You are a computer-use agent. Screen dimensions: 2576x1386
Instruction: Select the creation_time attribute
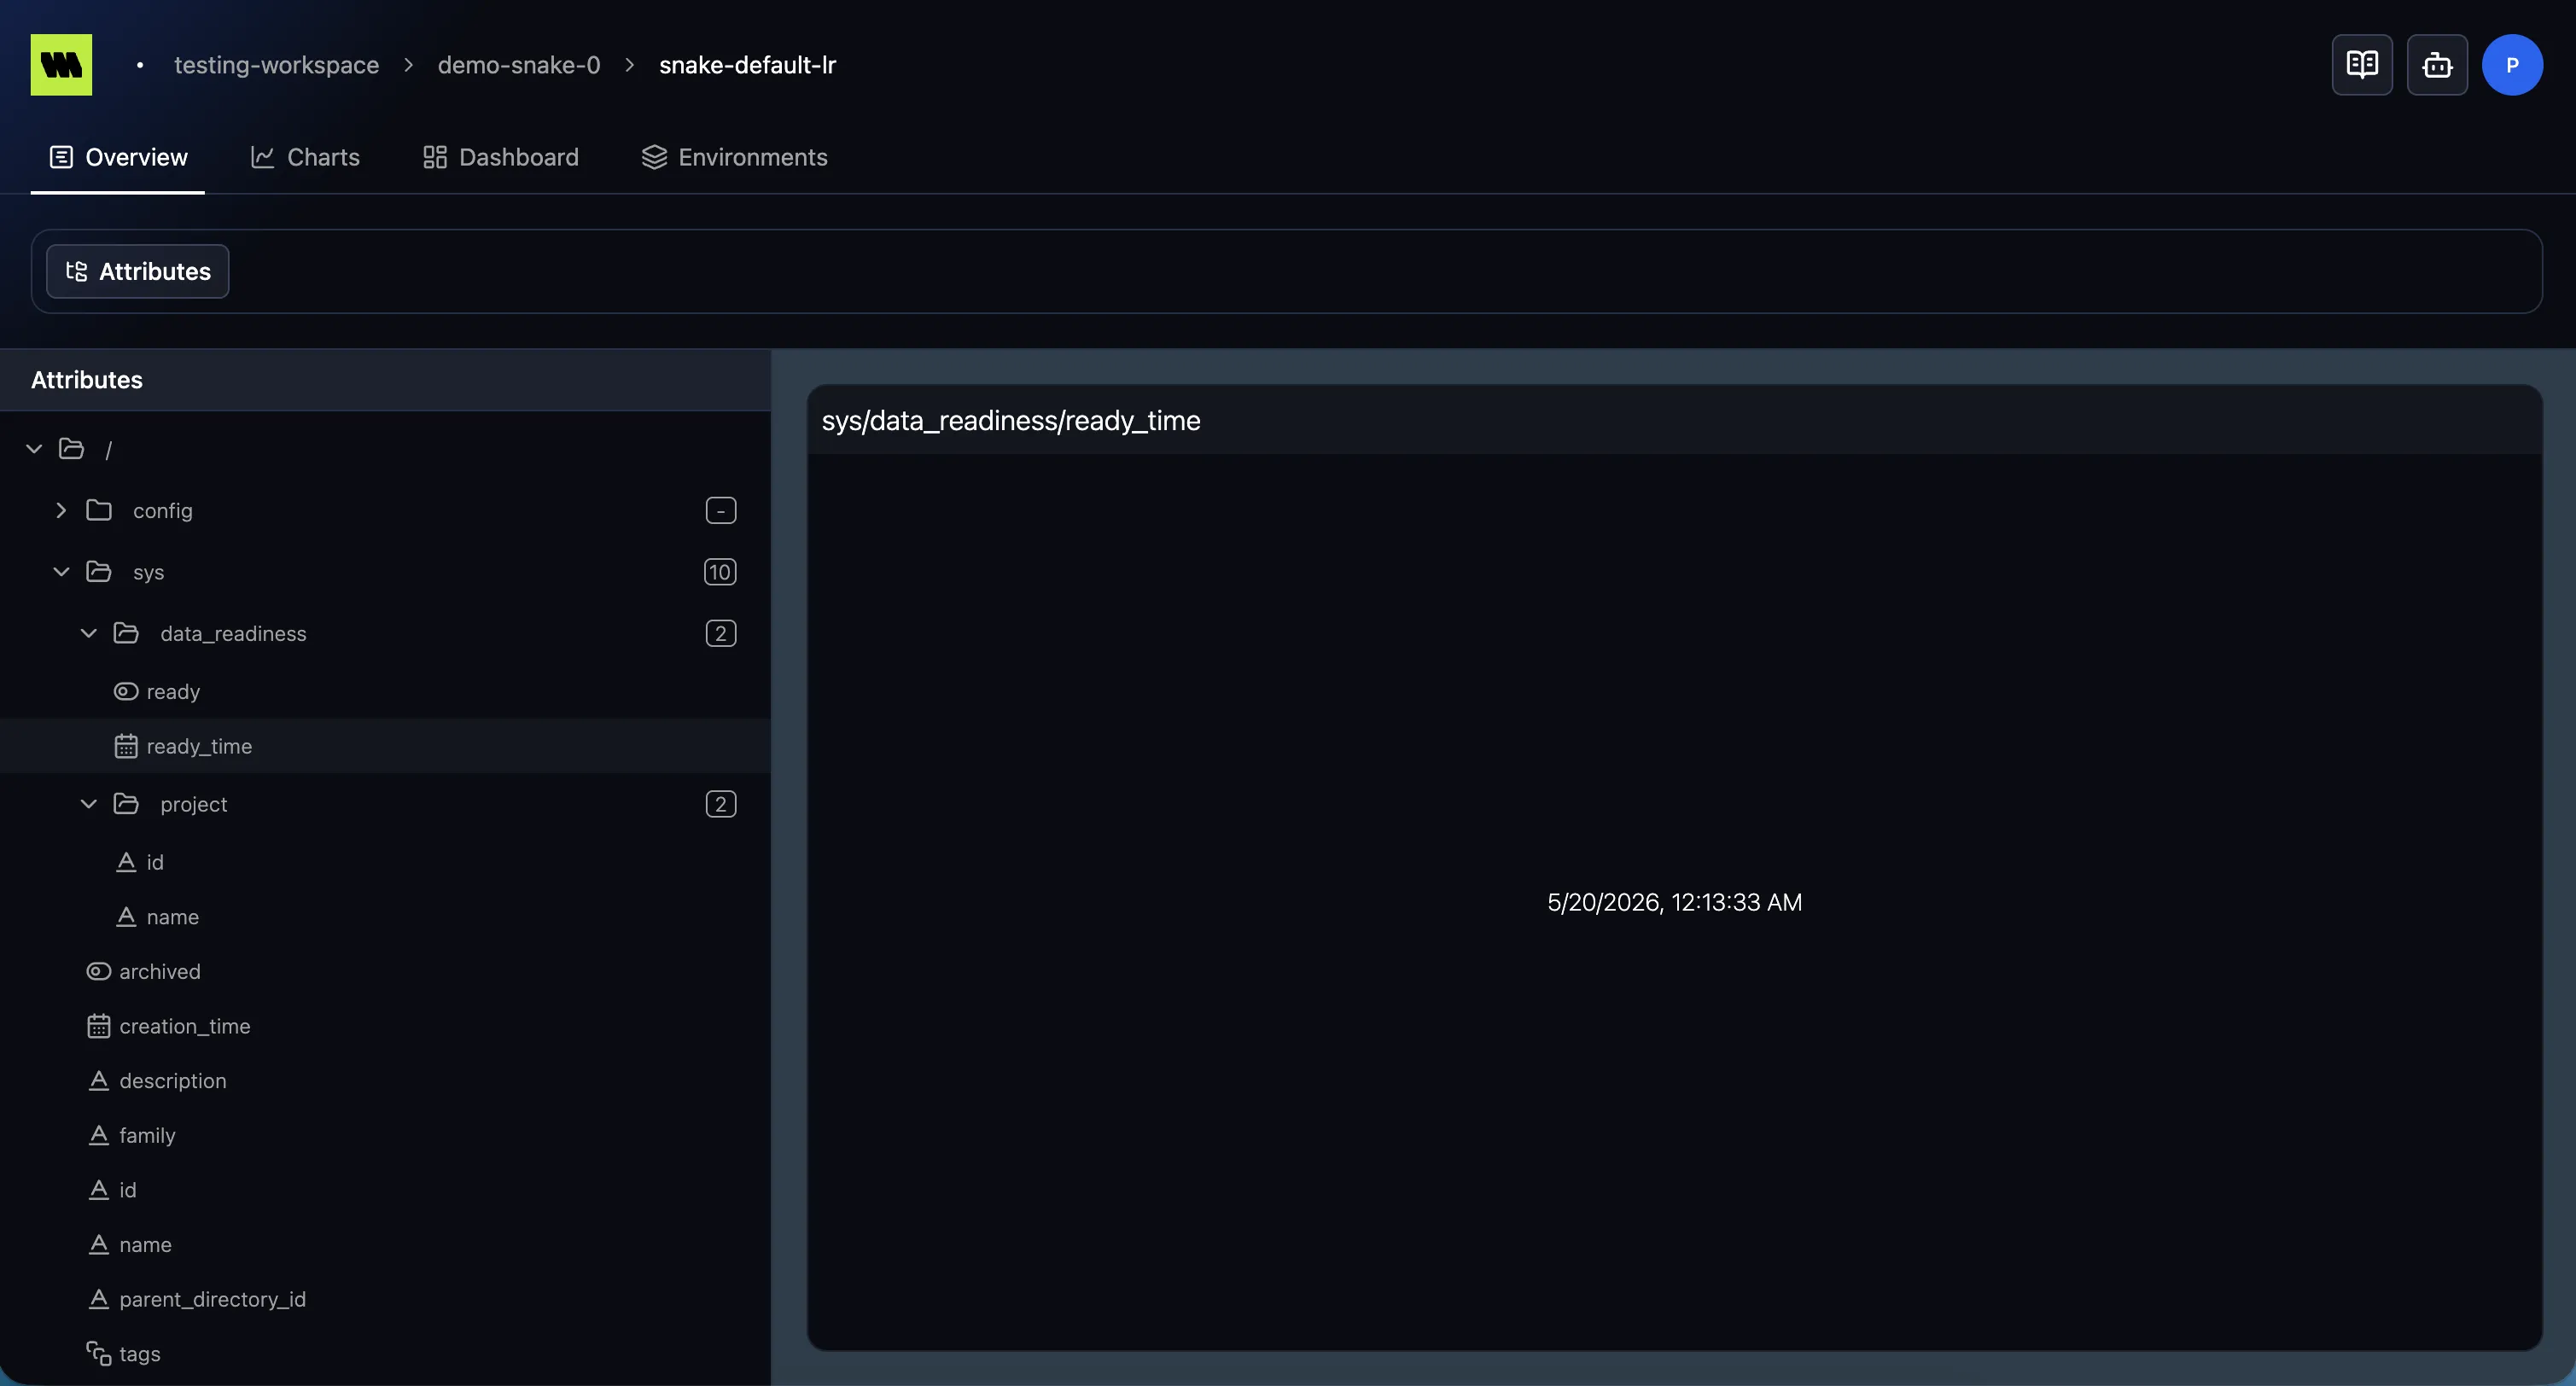tap(385, 1026)
